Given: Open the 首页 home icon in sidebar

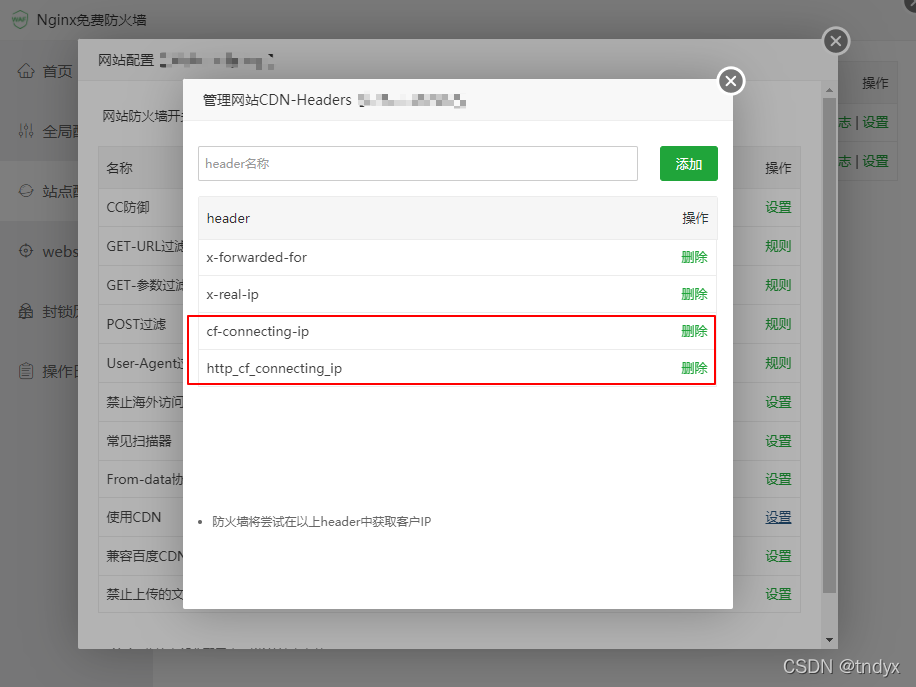Looking at the screenshot, I should 26,71.
